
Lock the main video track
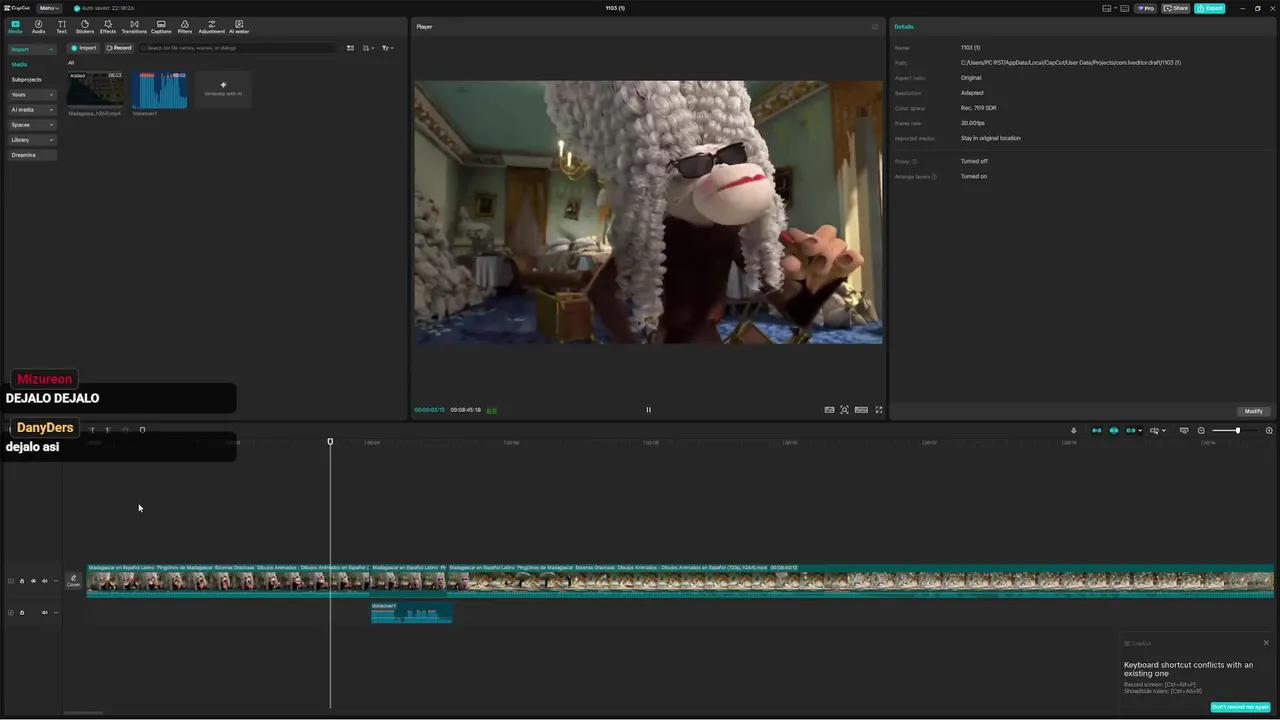tap(22, 581)
